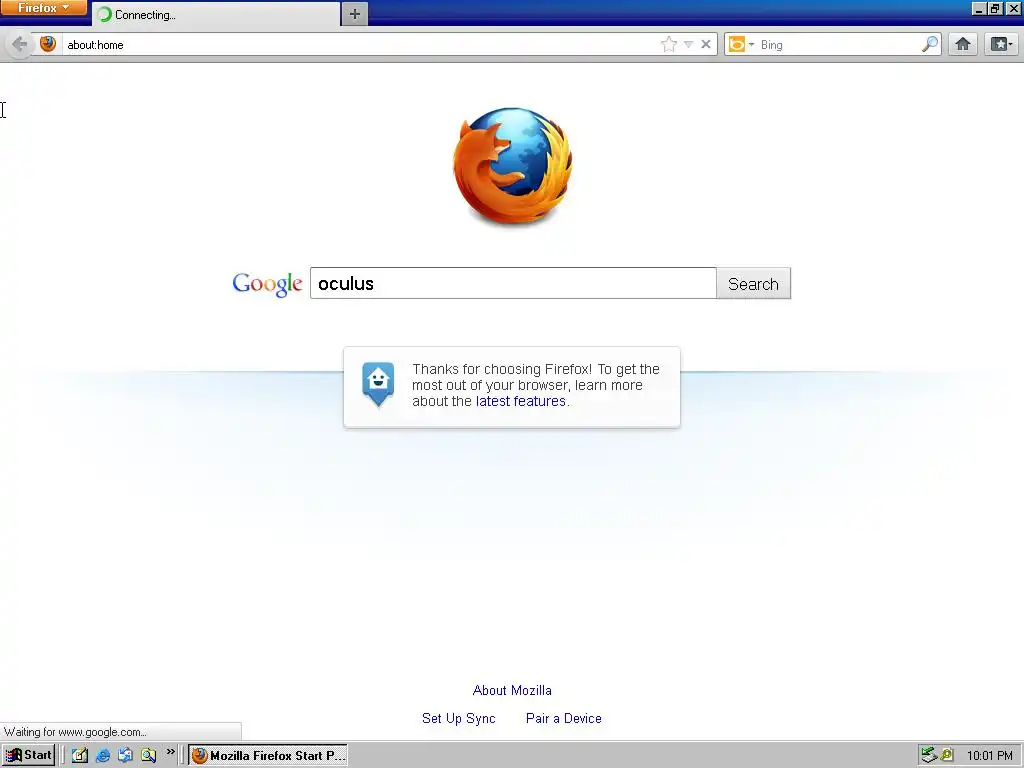Image resolution: width=1024 pixels, height=768 pixels.
Task: Open the Bing search engine dropdown
Action: click(741, 44)
